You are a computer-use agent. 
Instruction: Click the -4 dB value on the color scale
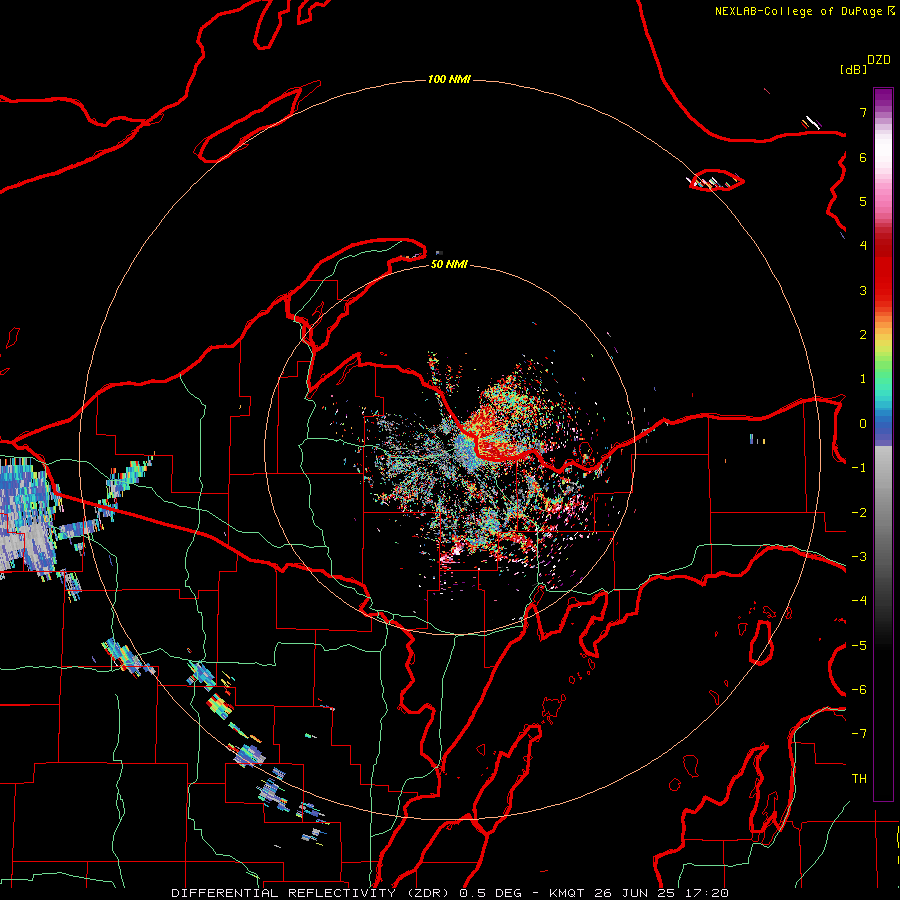tap(859, 601)
